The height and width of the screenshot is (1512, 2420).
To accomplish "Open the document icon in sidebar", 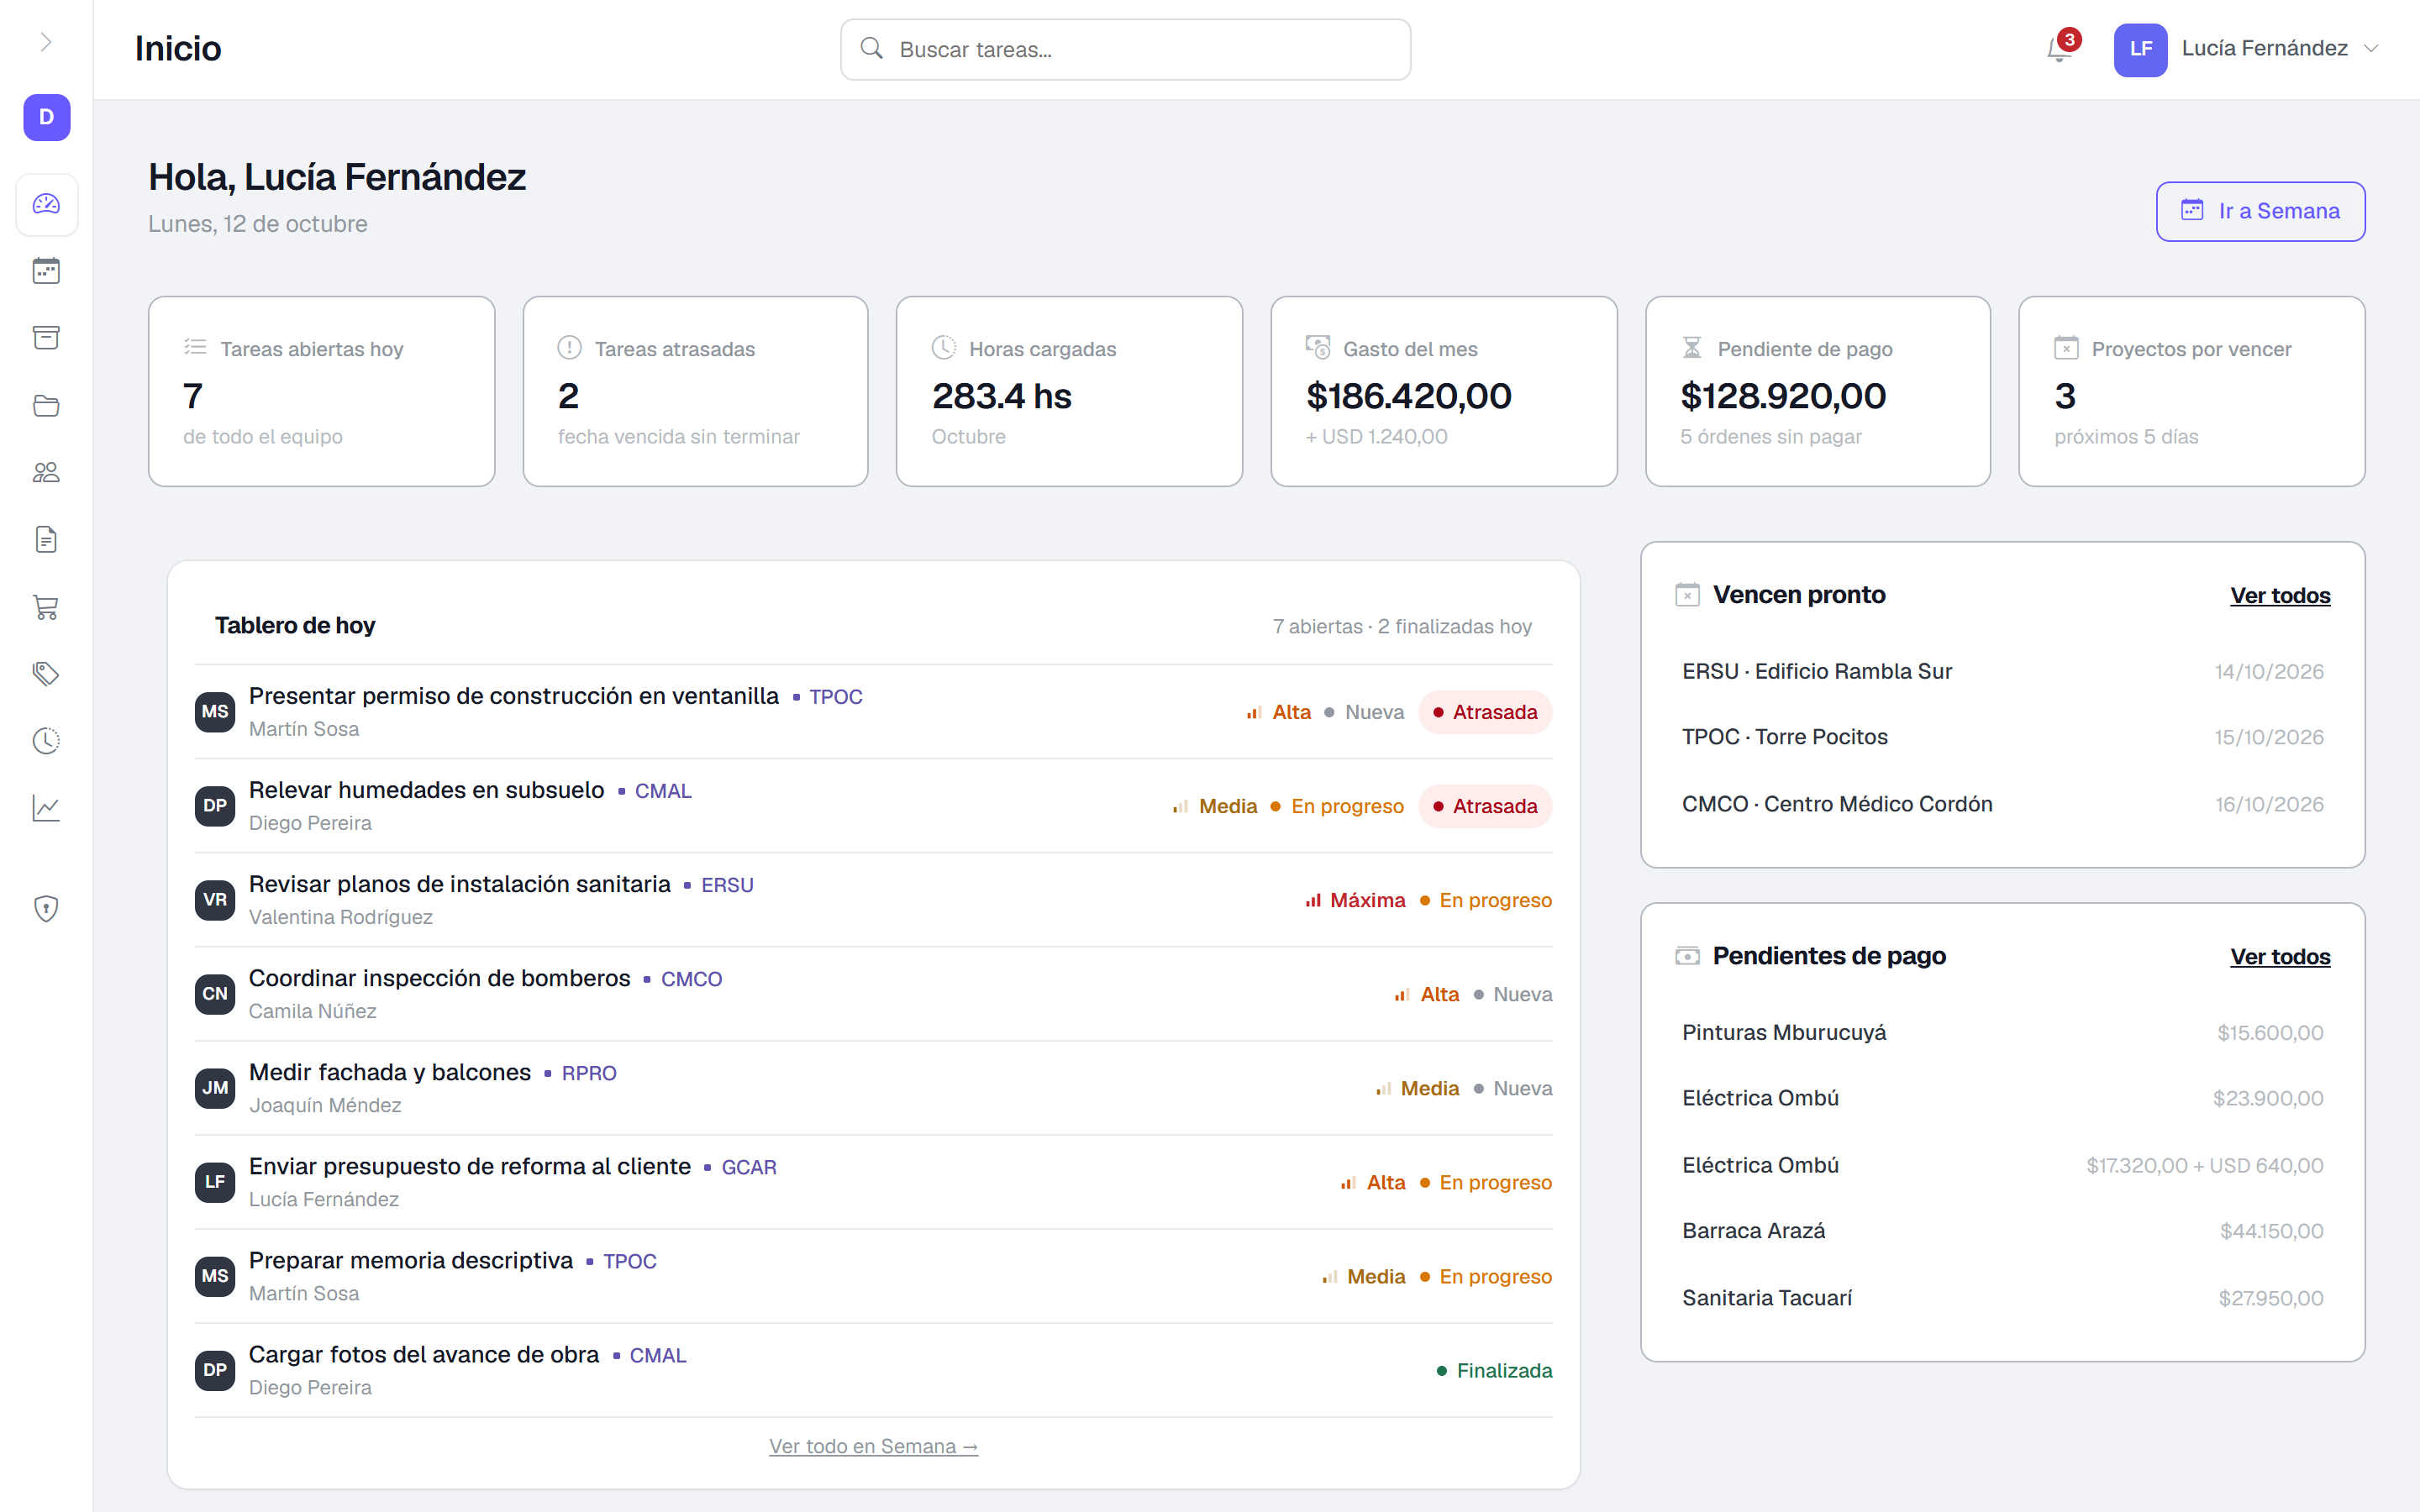I will (x=47, y=540).
